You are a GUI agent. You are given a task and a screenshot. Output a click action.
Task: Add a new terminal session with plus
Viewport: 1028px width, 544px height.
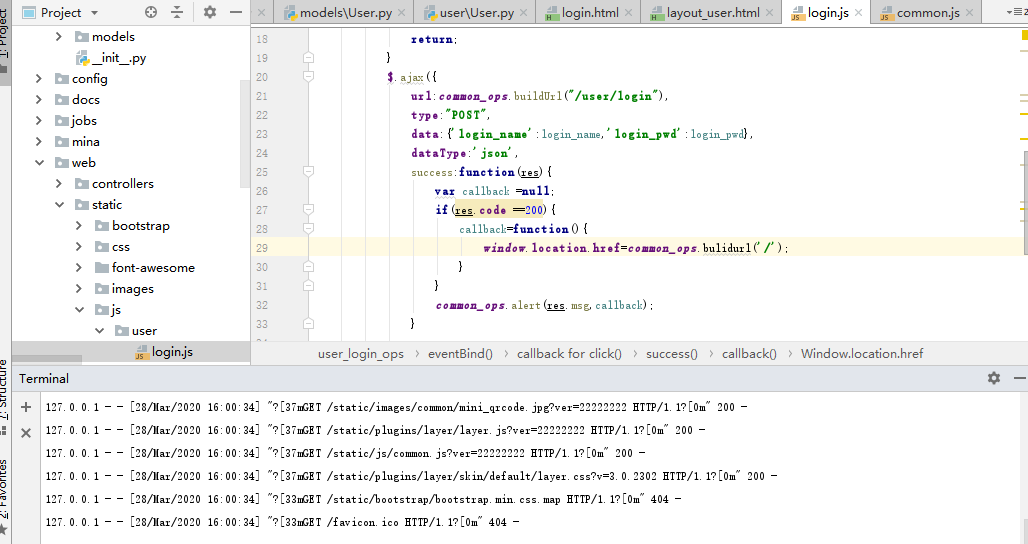tap(26, 407)
